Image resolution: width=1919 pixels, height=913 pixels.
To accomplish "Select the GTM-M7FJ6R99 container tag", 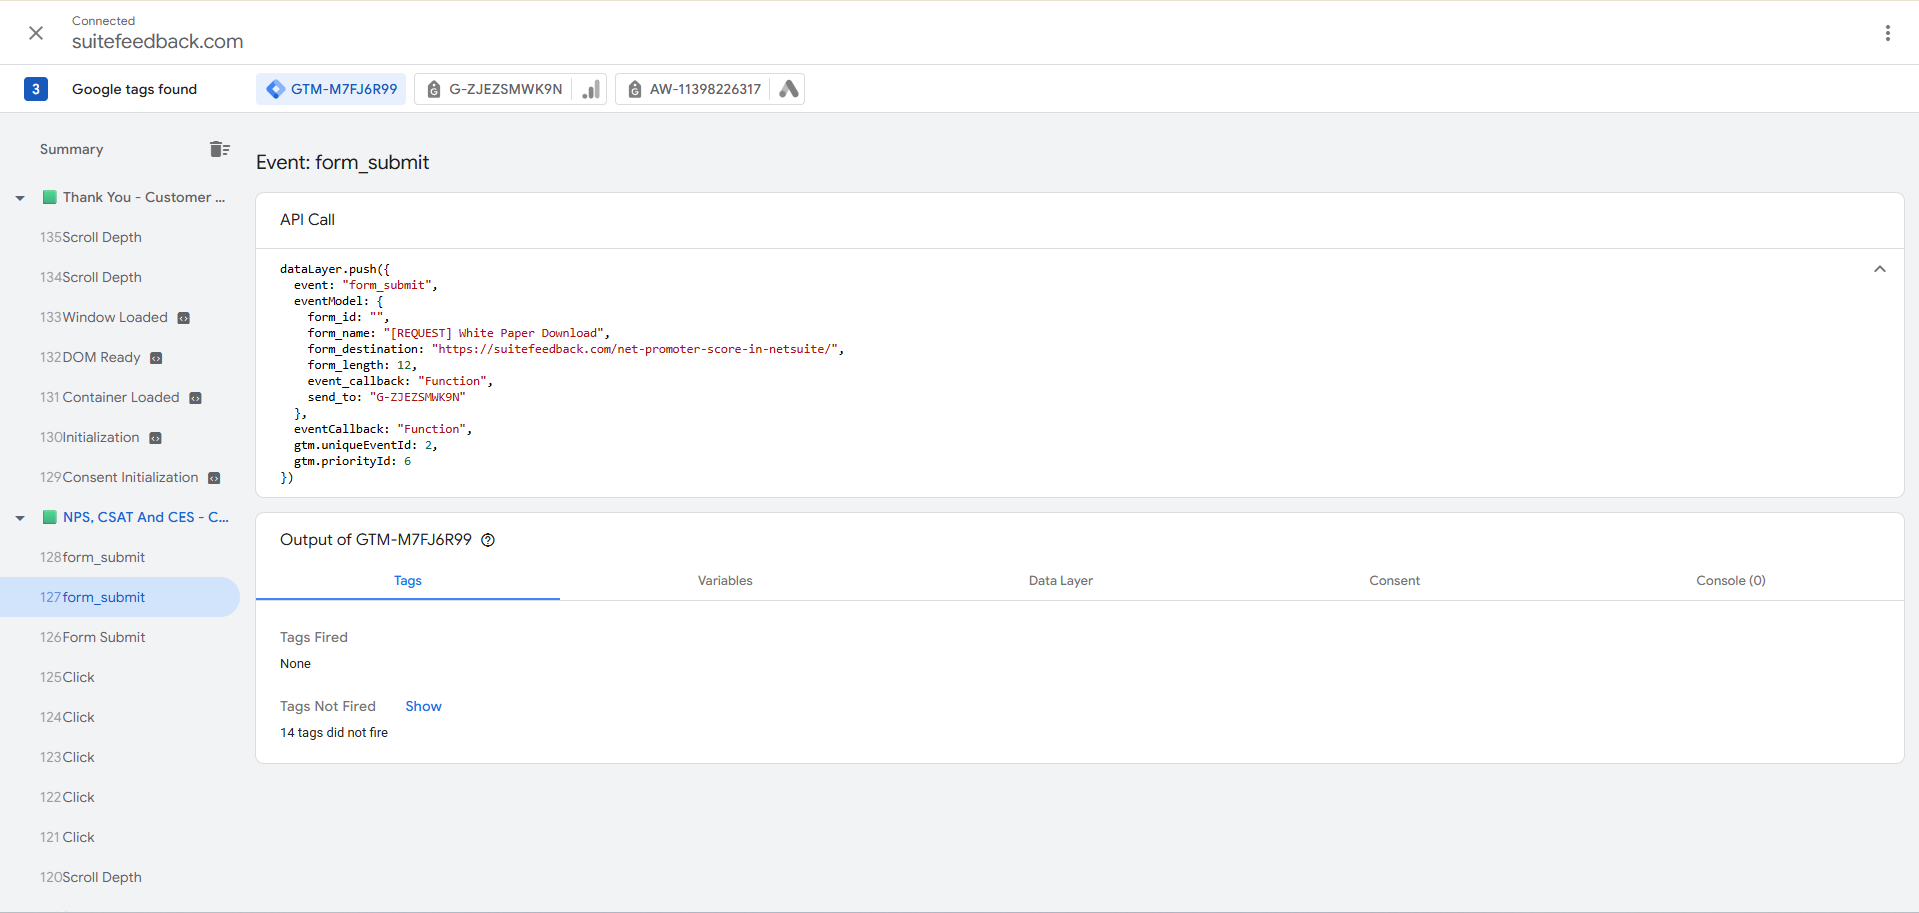I will [331, 89].
